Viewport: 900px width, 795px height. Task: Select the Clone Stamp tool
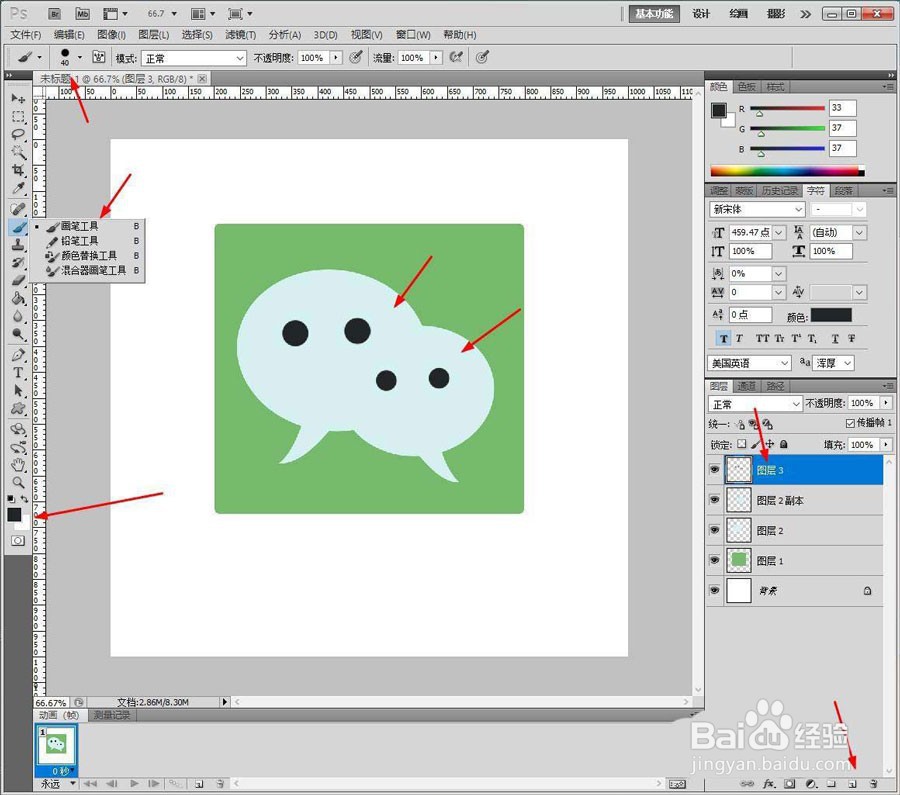click(x=18, y=245)
